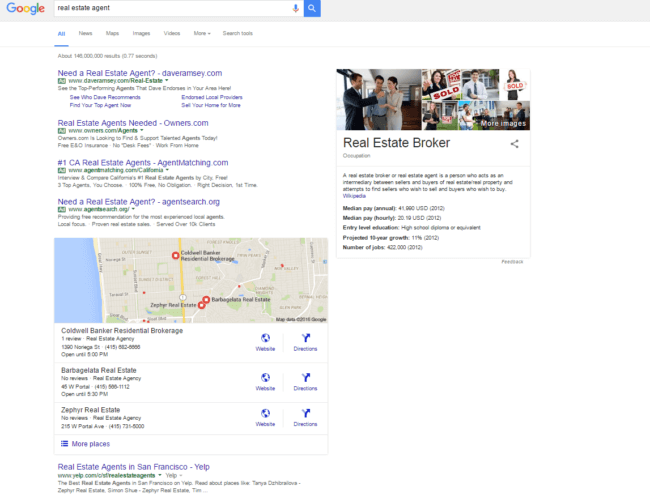Click Endorsed Local Providers sitelink
650x503 pixels.
coord(212,97)
